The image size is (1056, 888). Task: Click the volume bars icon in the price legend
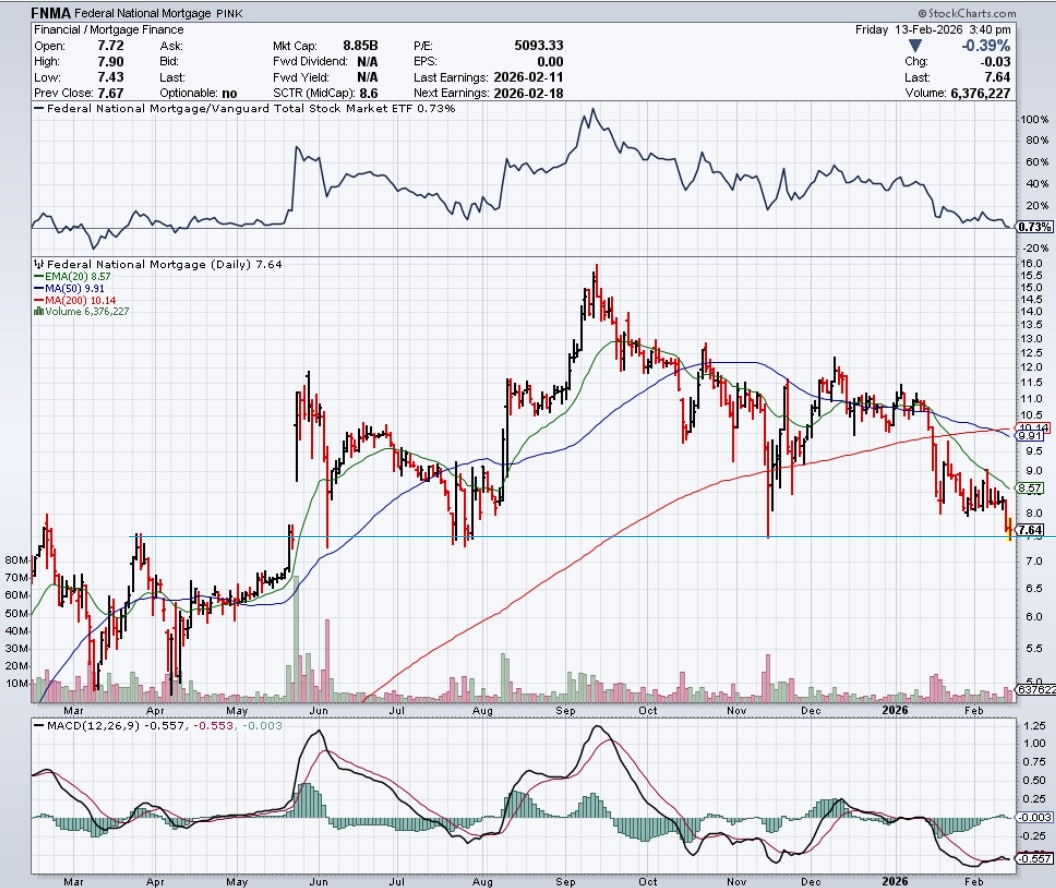[x=39, y=312]
